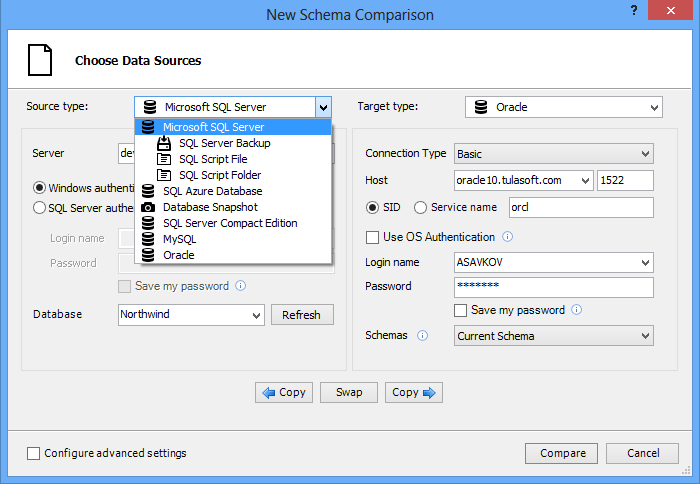Viewport: 700px width, 484px height.
Task: Click the Cancel button
Action: [x=642, y=453]
